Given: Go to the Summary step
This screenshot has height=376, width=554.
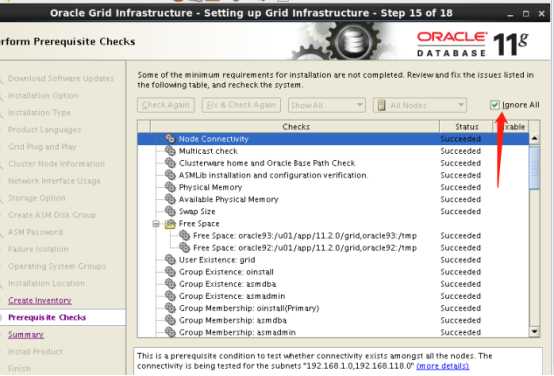Looking at the screenshot, I should pos(26,334).
